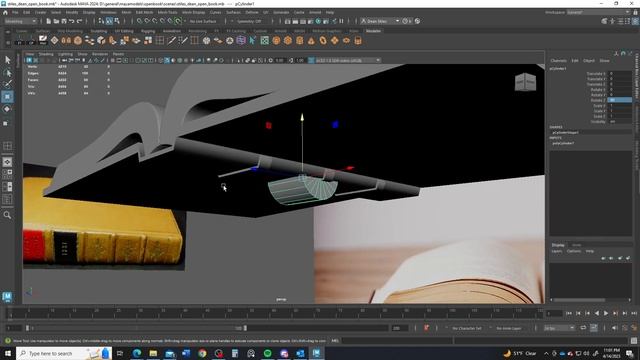Click the Redo arrow icon
The height and width of the screenshot is (360, 640).
point(80,21)
